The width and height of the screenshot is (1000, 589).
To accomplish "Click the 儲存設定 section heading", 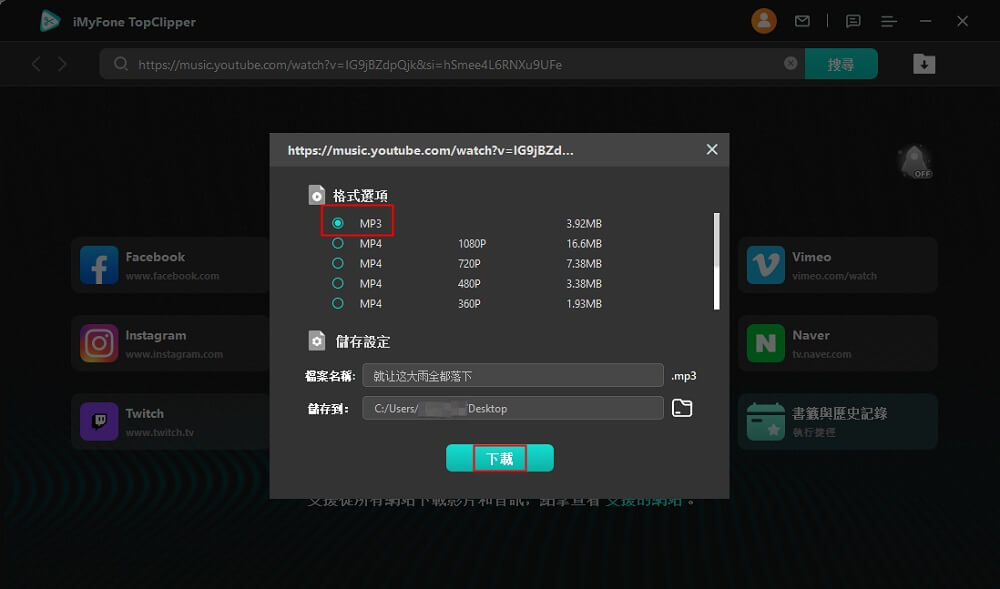I will (362, 342).
